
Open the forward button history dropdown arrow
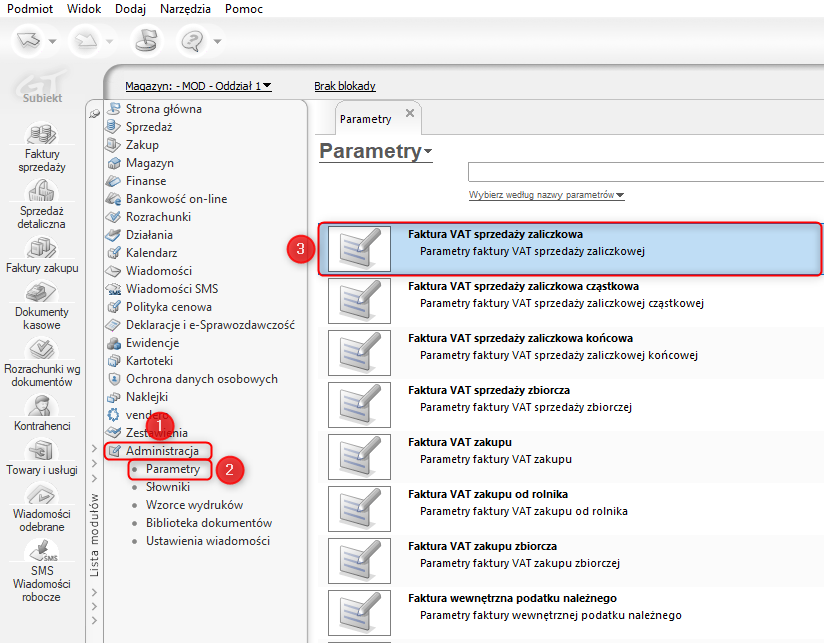[x=109, y=41]
